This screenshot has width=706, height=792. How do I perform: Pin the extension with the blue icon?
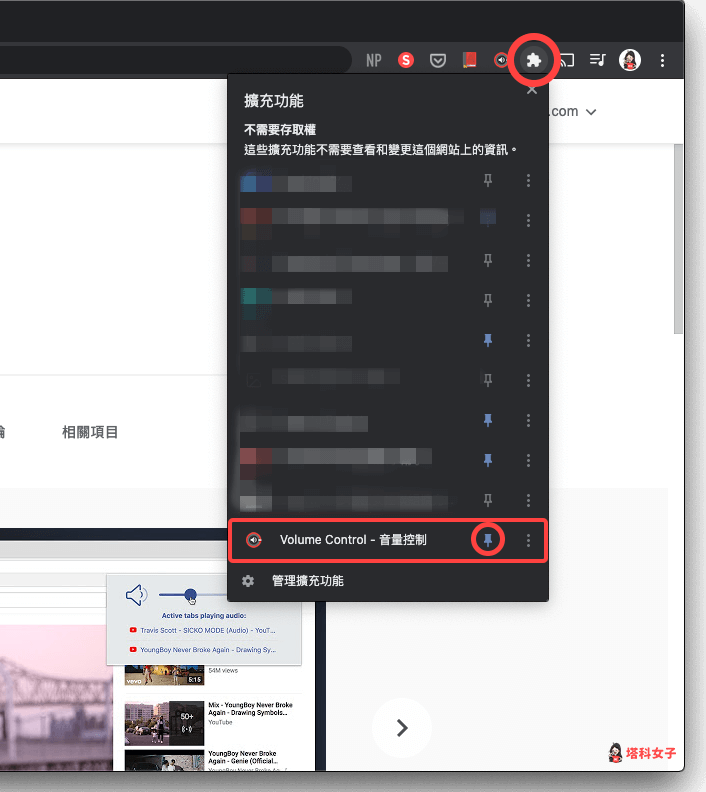(488, 180)
